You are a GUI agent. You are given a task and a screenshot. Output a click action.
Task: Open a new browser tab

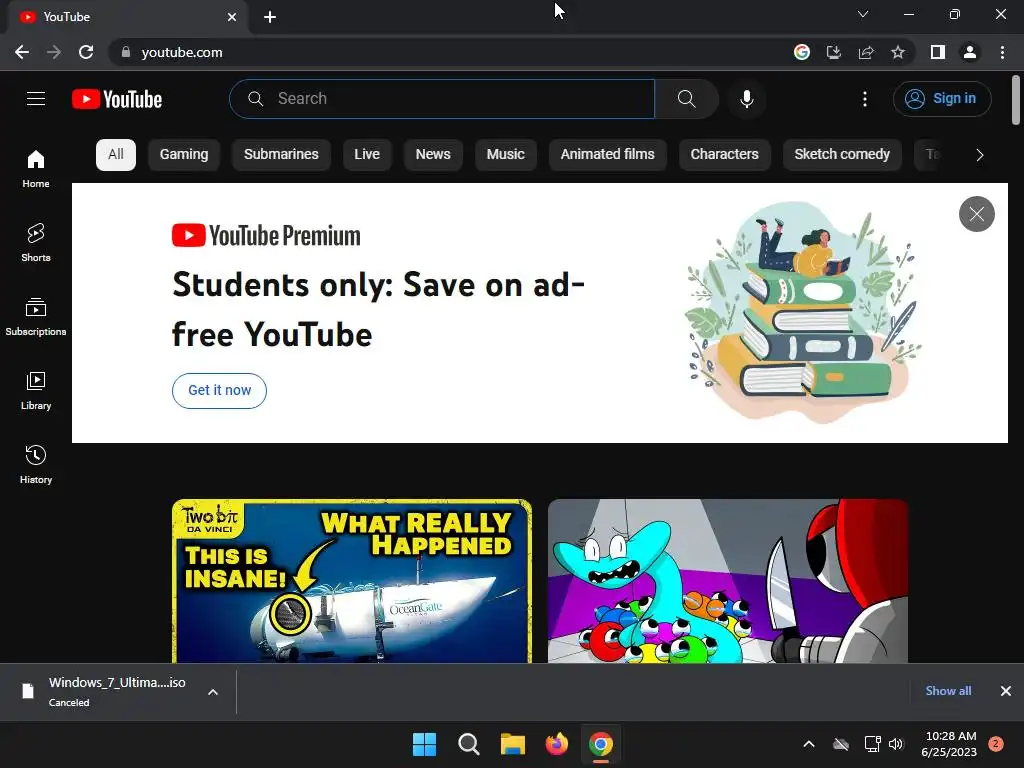(270, 17)
